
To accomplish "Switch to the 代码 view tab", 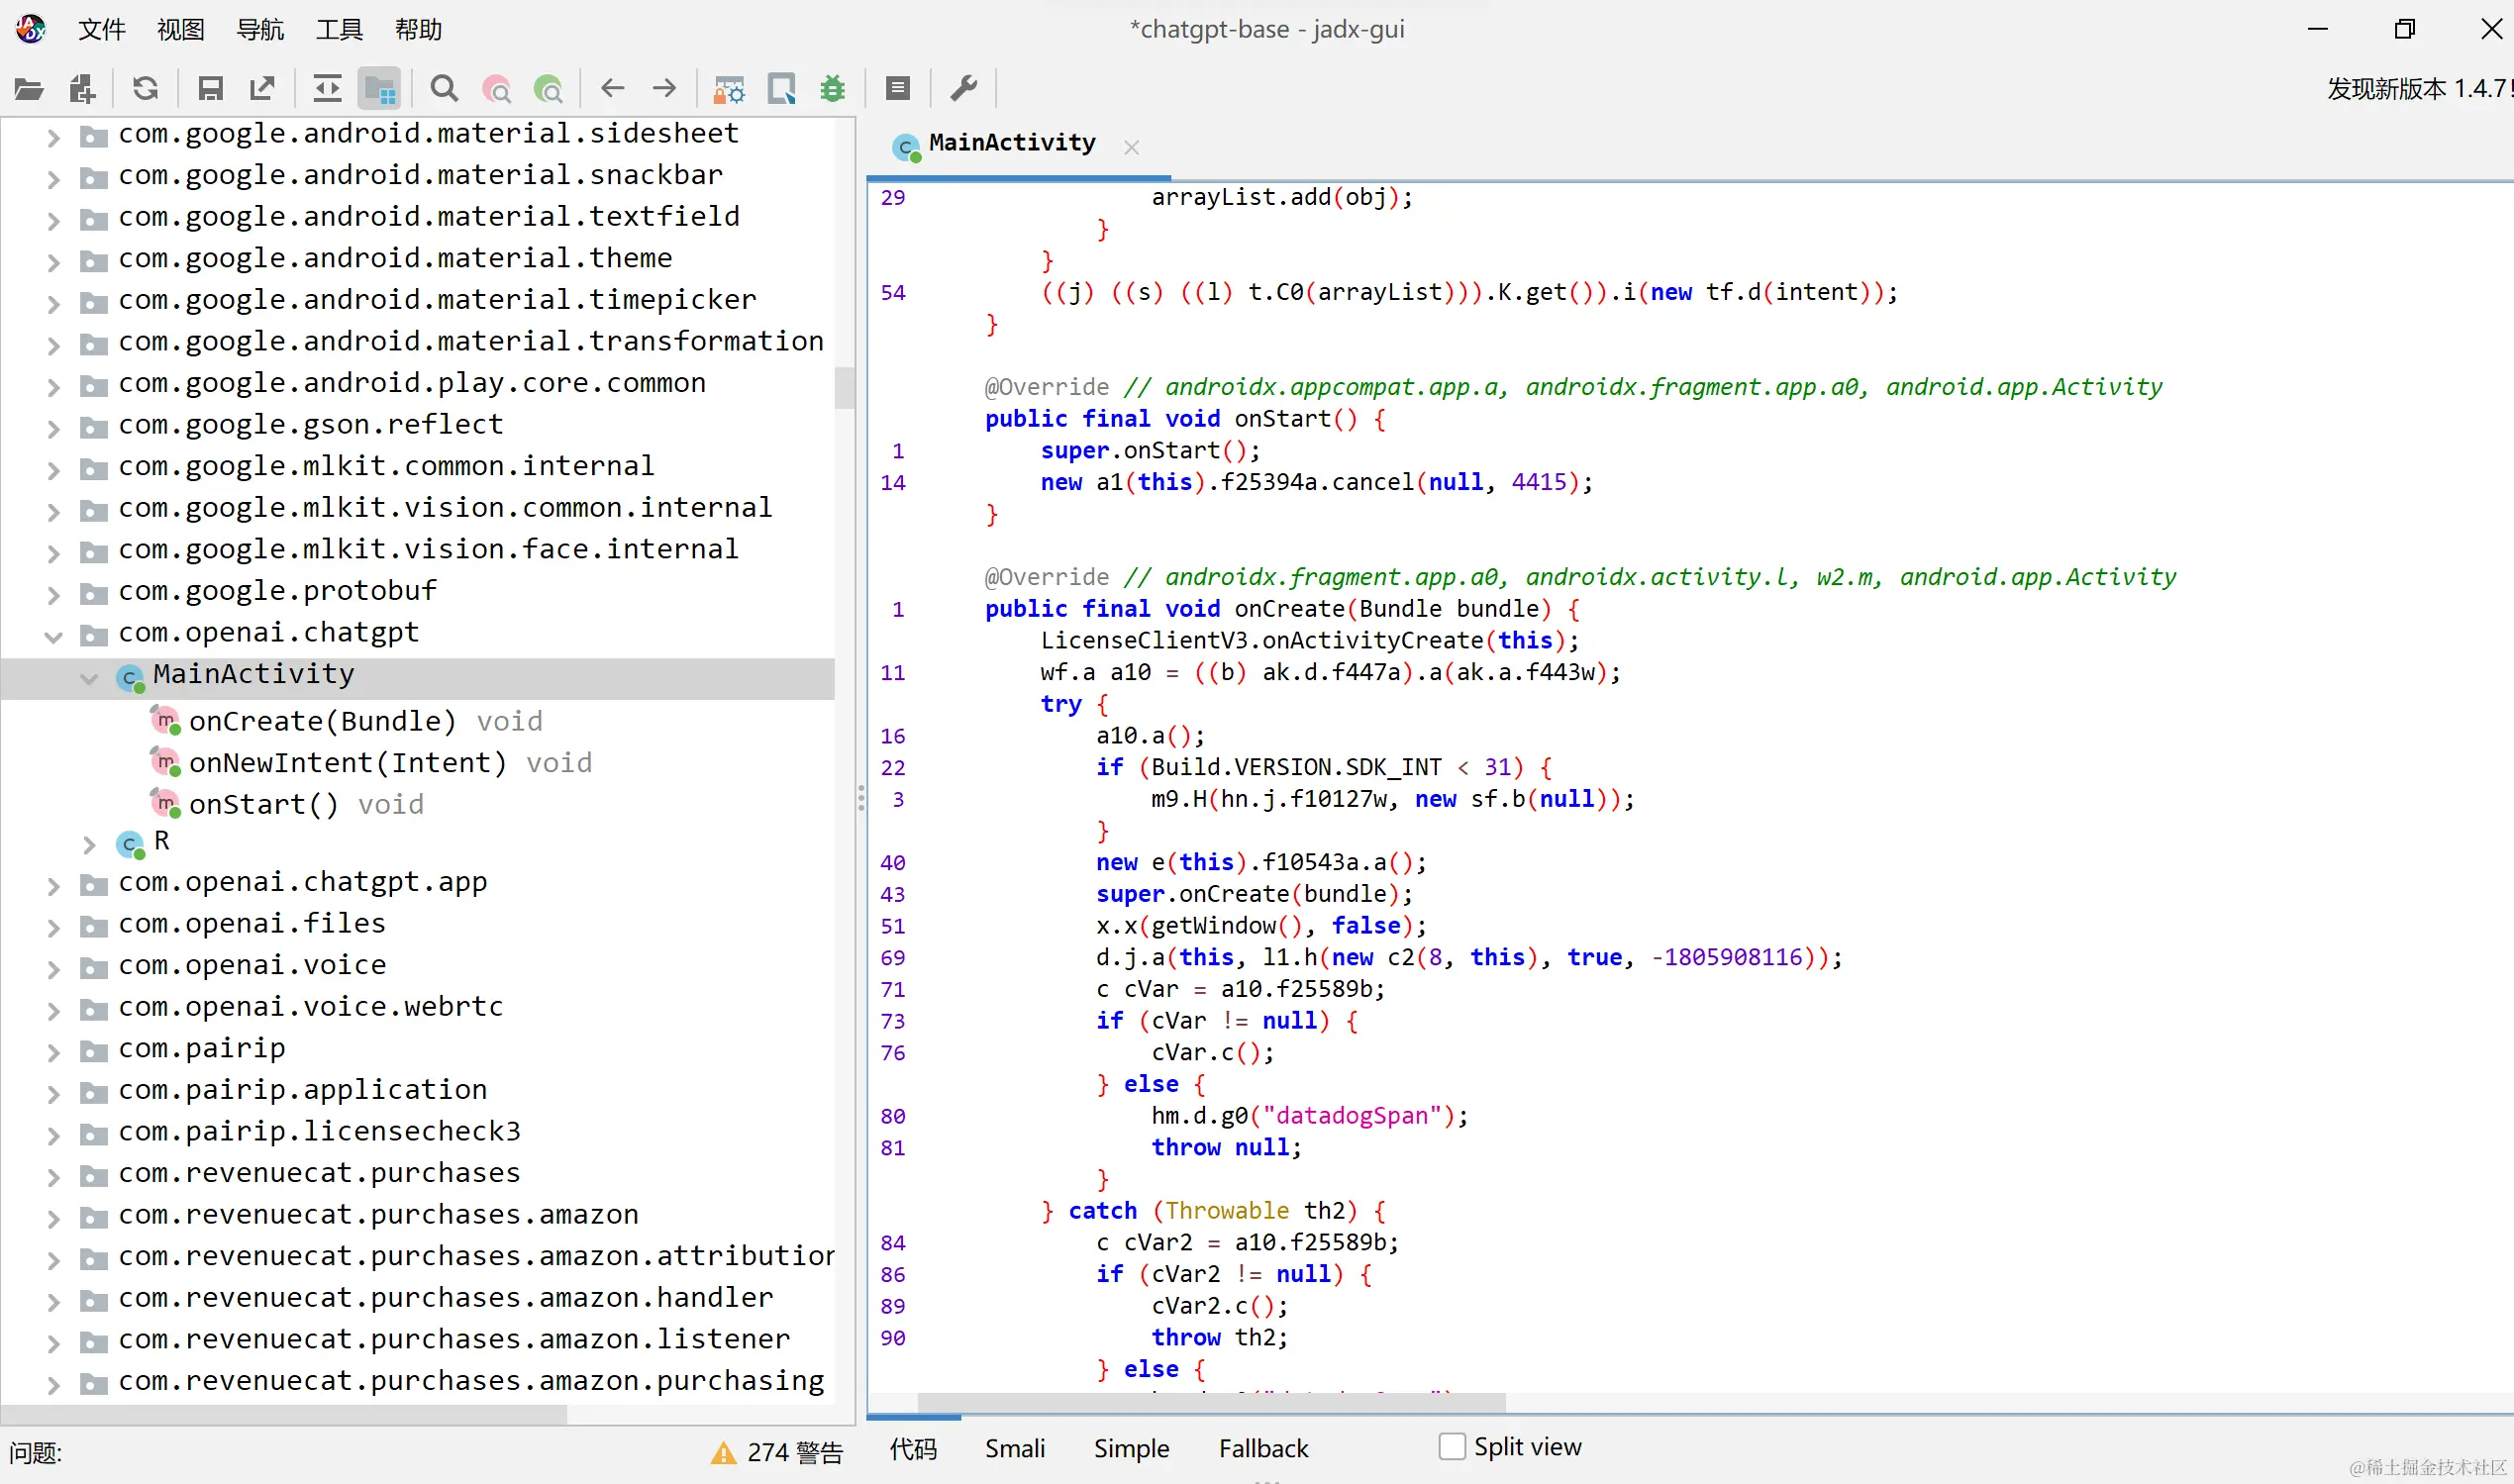I will (x=913, y=1448).
